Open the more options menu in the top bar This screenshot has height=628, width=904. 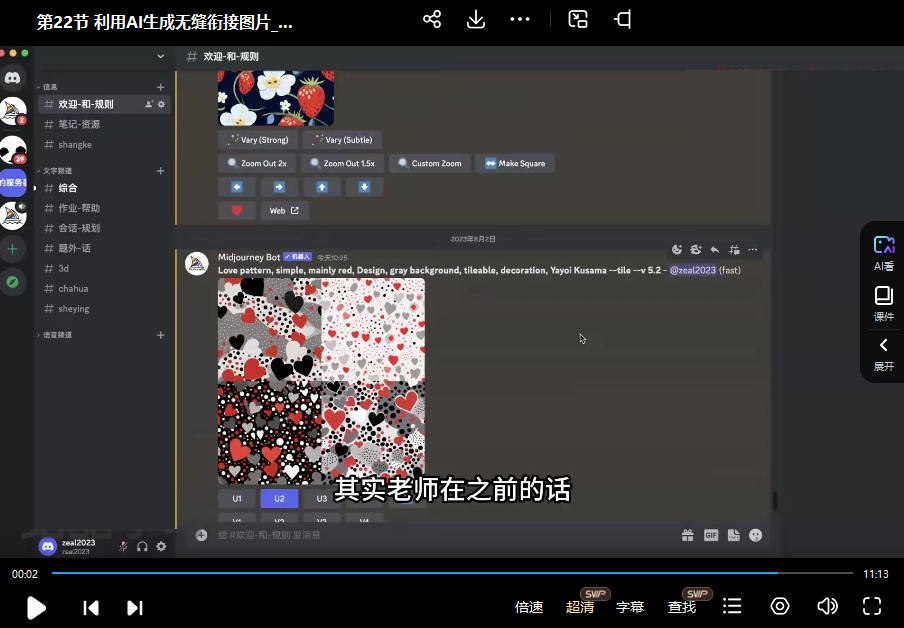click(x=519, y=19)
